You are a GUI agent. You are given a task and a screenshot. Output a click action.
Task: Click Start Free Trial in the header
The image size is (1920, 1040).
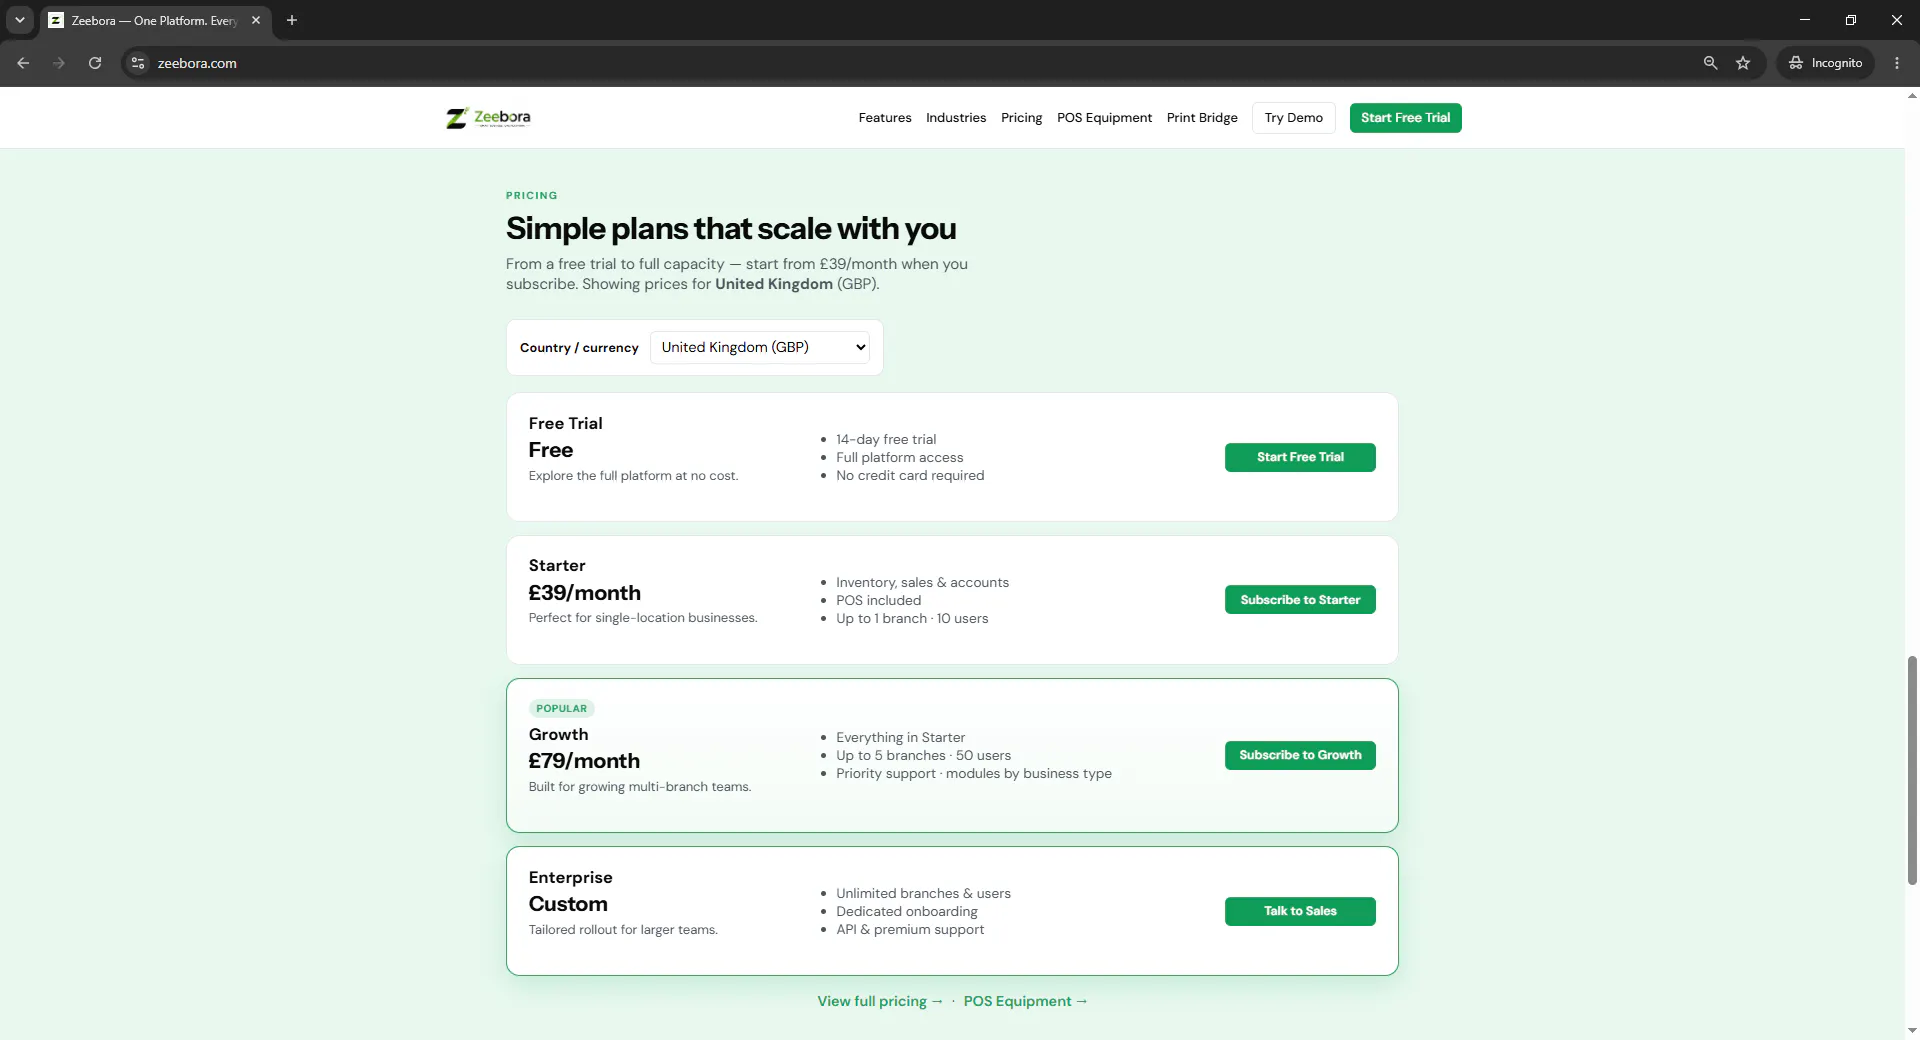(1405, 118)
